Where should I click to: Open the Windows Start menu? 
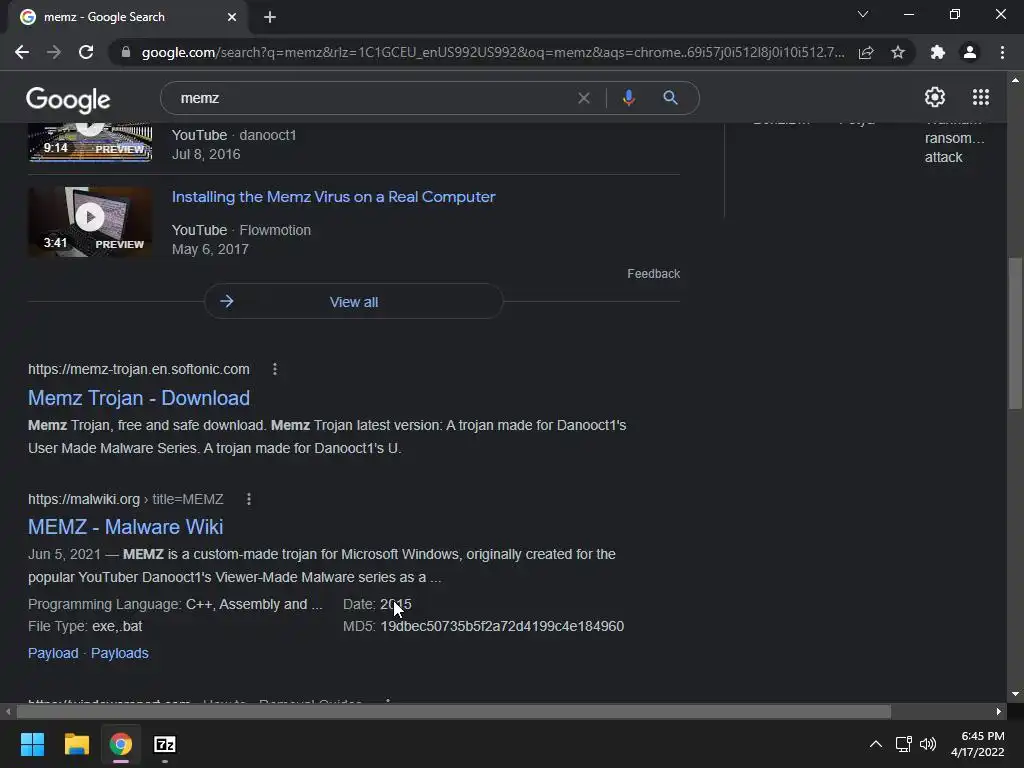point(32,744)
